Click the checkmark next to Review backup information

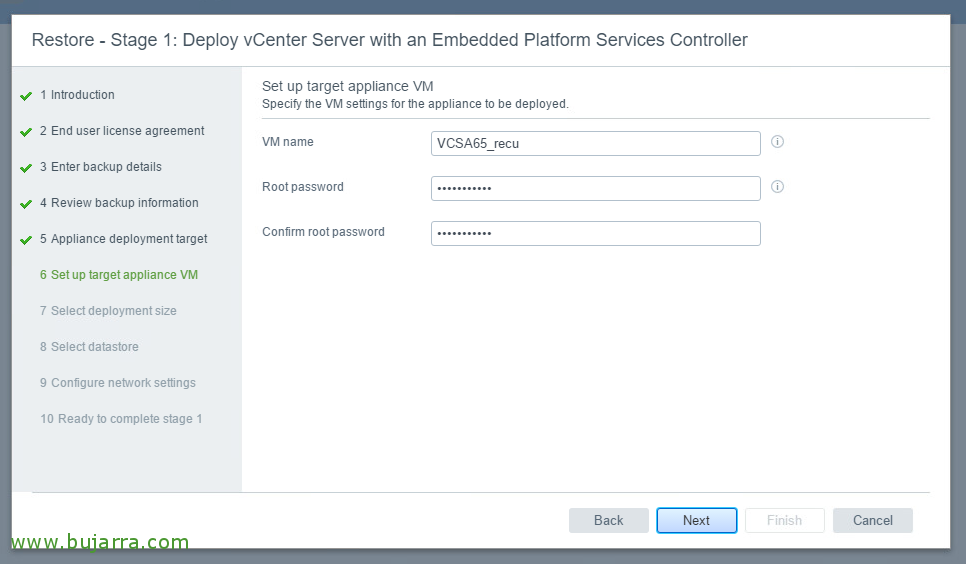click(26, 204)
